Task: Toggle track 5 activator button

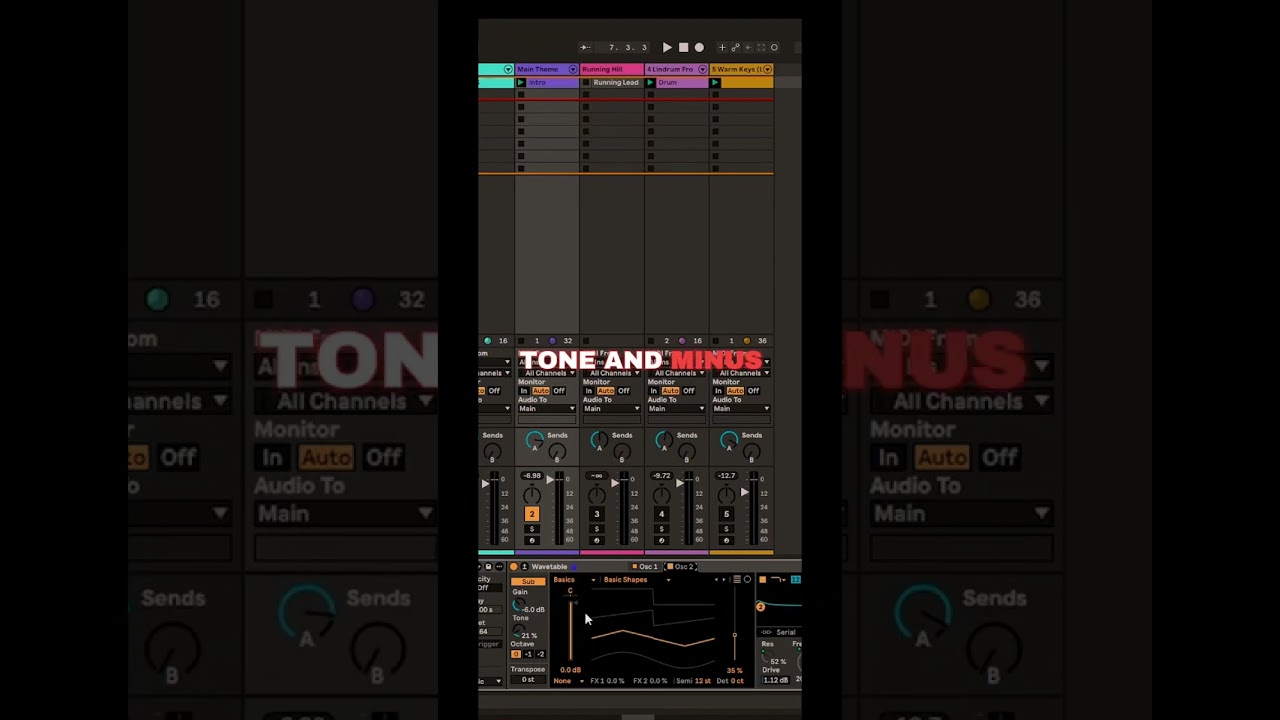Action: click(726, 514)
